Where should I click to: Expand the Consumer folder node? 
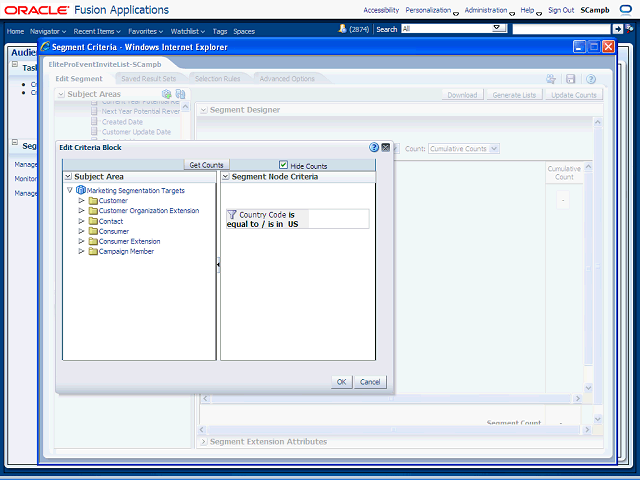(81, 231)
